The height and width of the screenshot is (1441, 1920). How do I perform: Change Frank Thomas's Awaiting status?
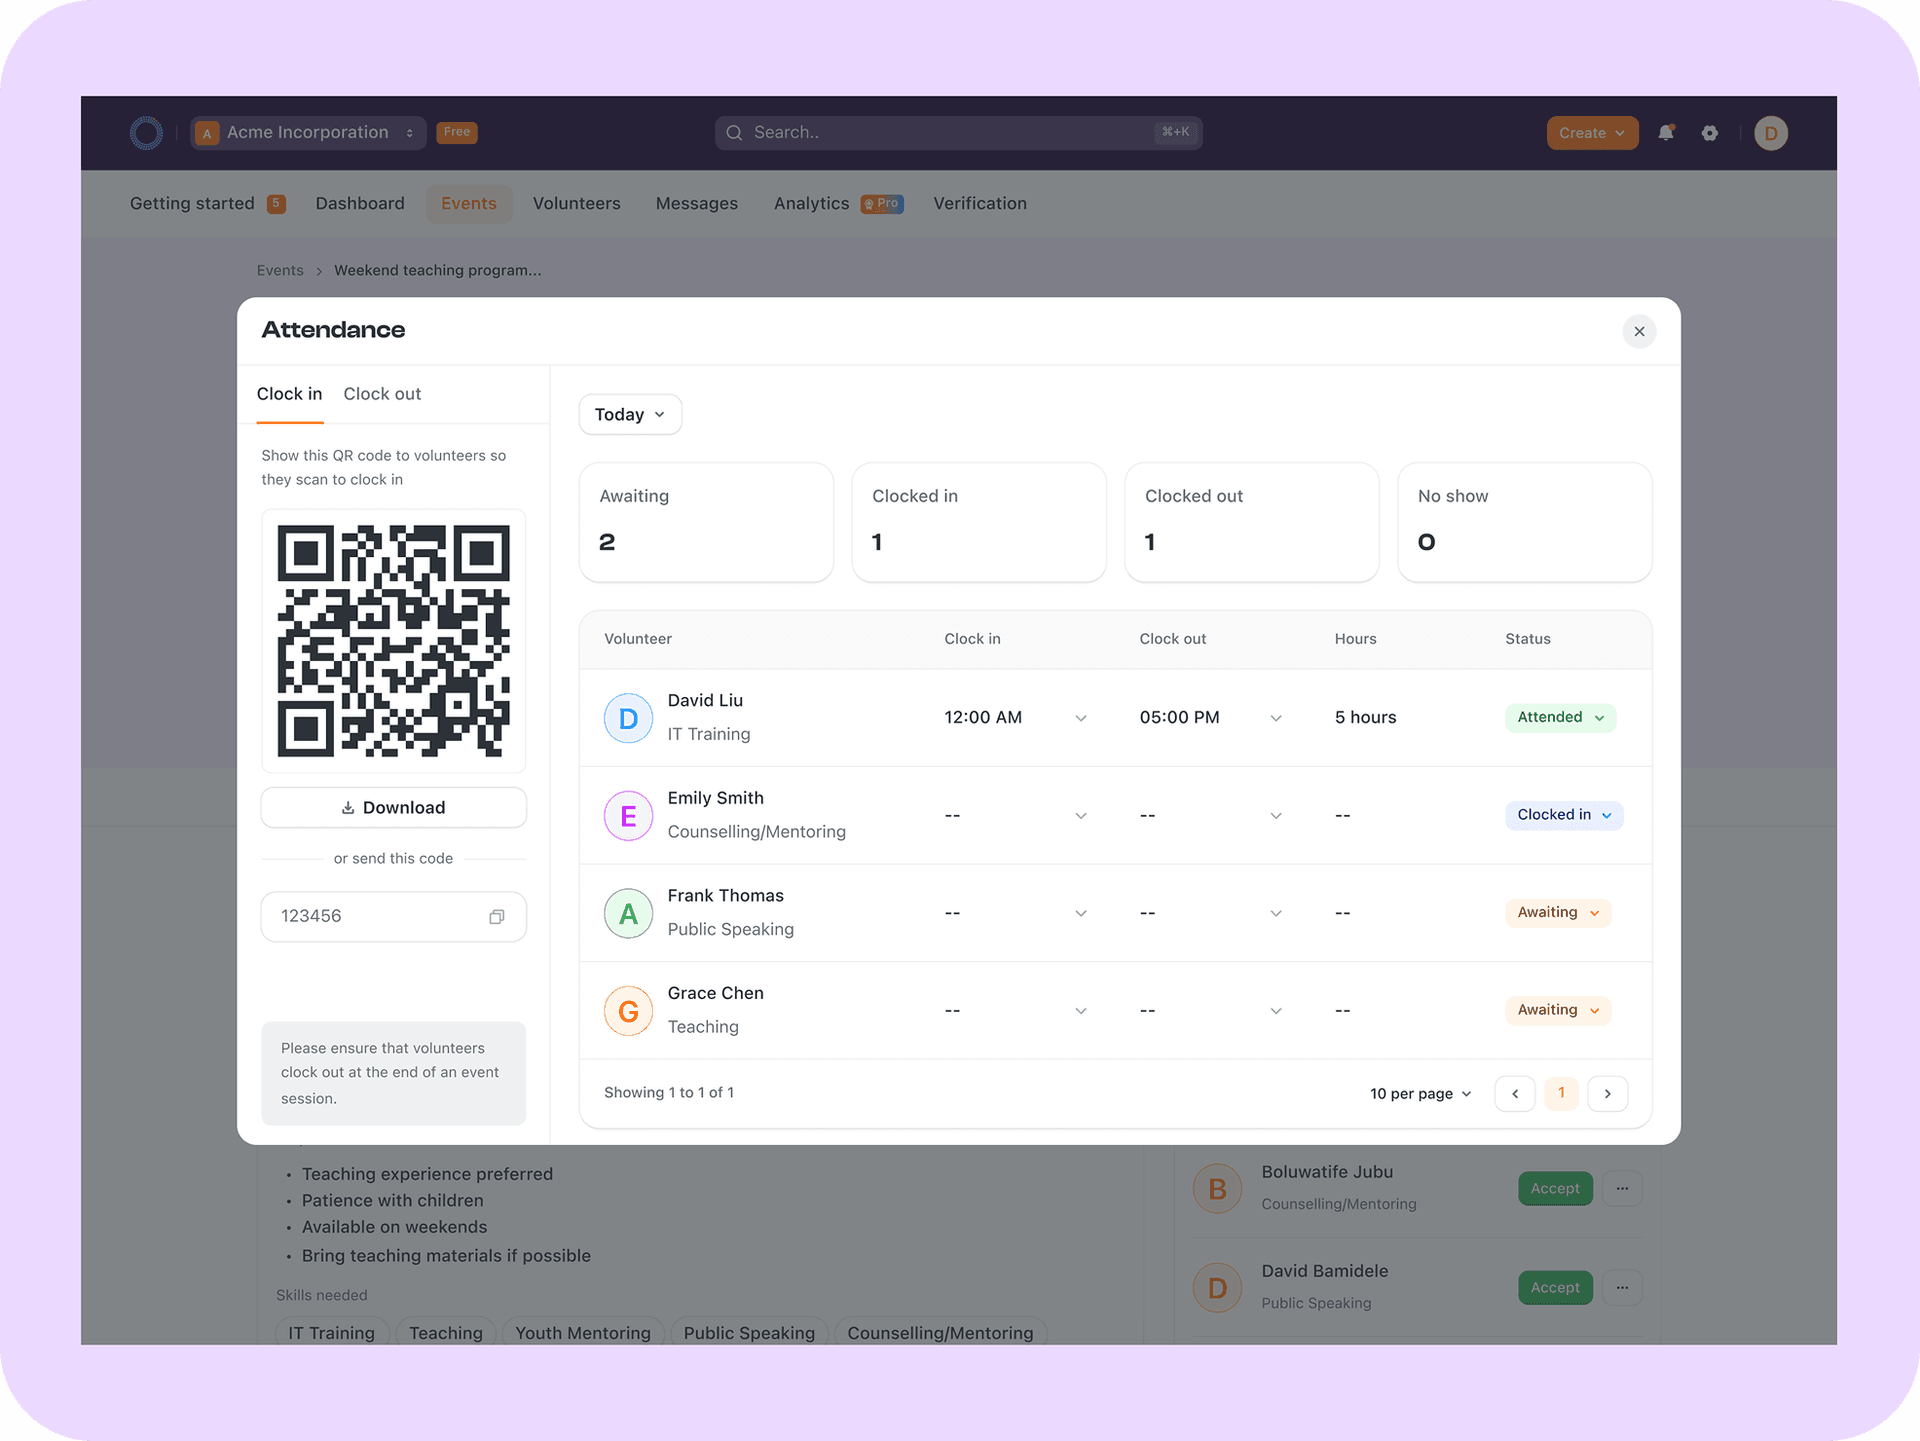click(1558, 913)
